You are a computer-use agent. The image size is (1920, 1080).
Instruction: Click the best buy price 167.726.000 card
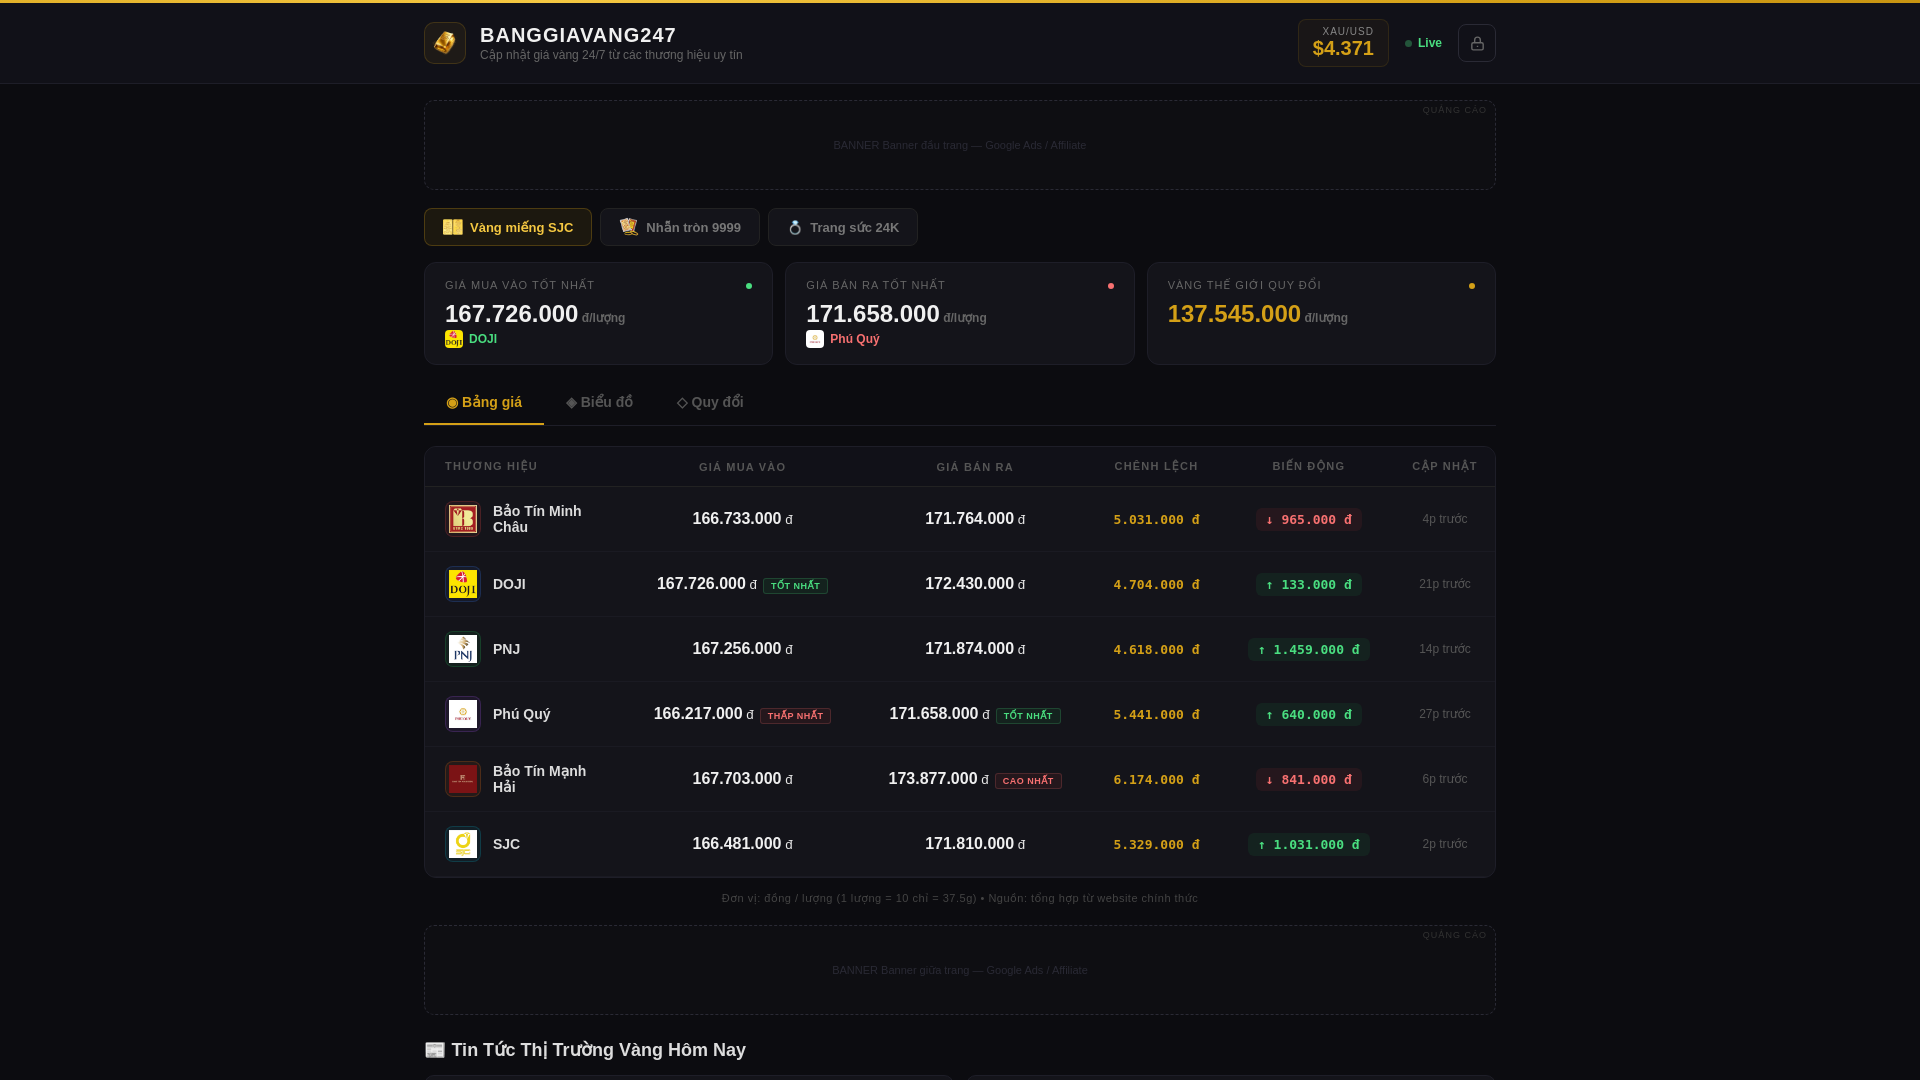598,313
